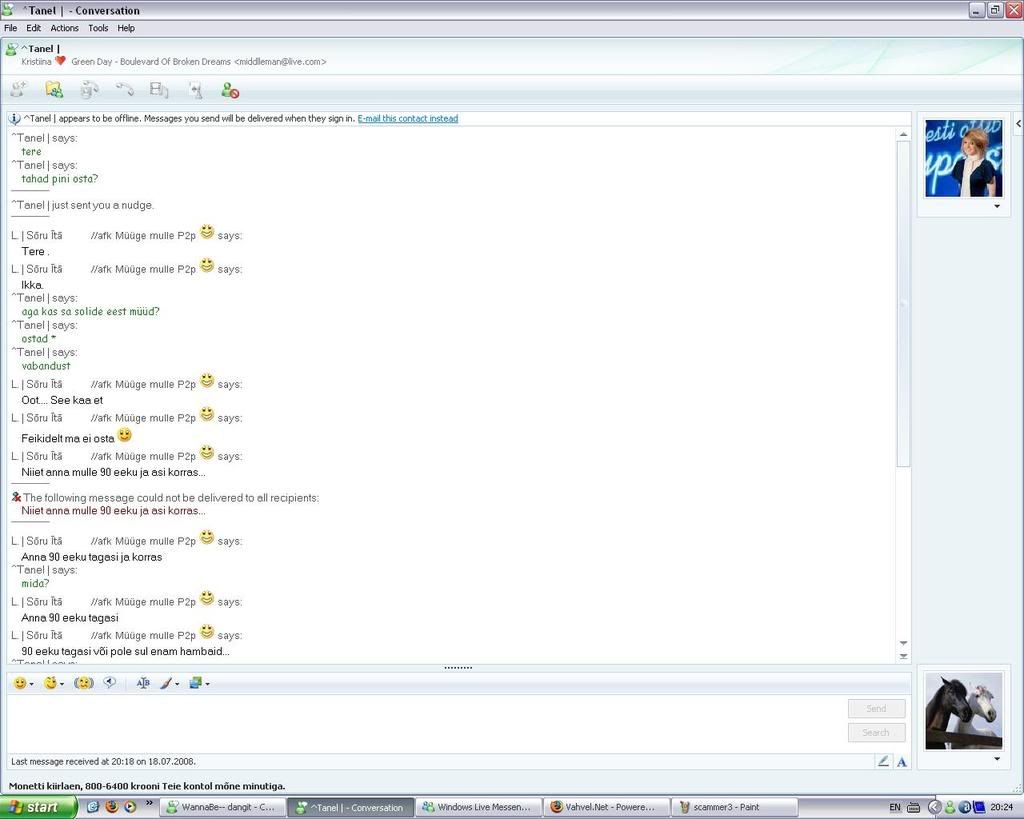The height and width of the screenshot is (819, 1024).
Task: Click inside the message input box
Action: click(420, 722)
